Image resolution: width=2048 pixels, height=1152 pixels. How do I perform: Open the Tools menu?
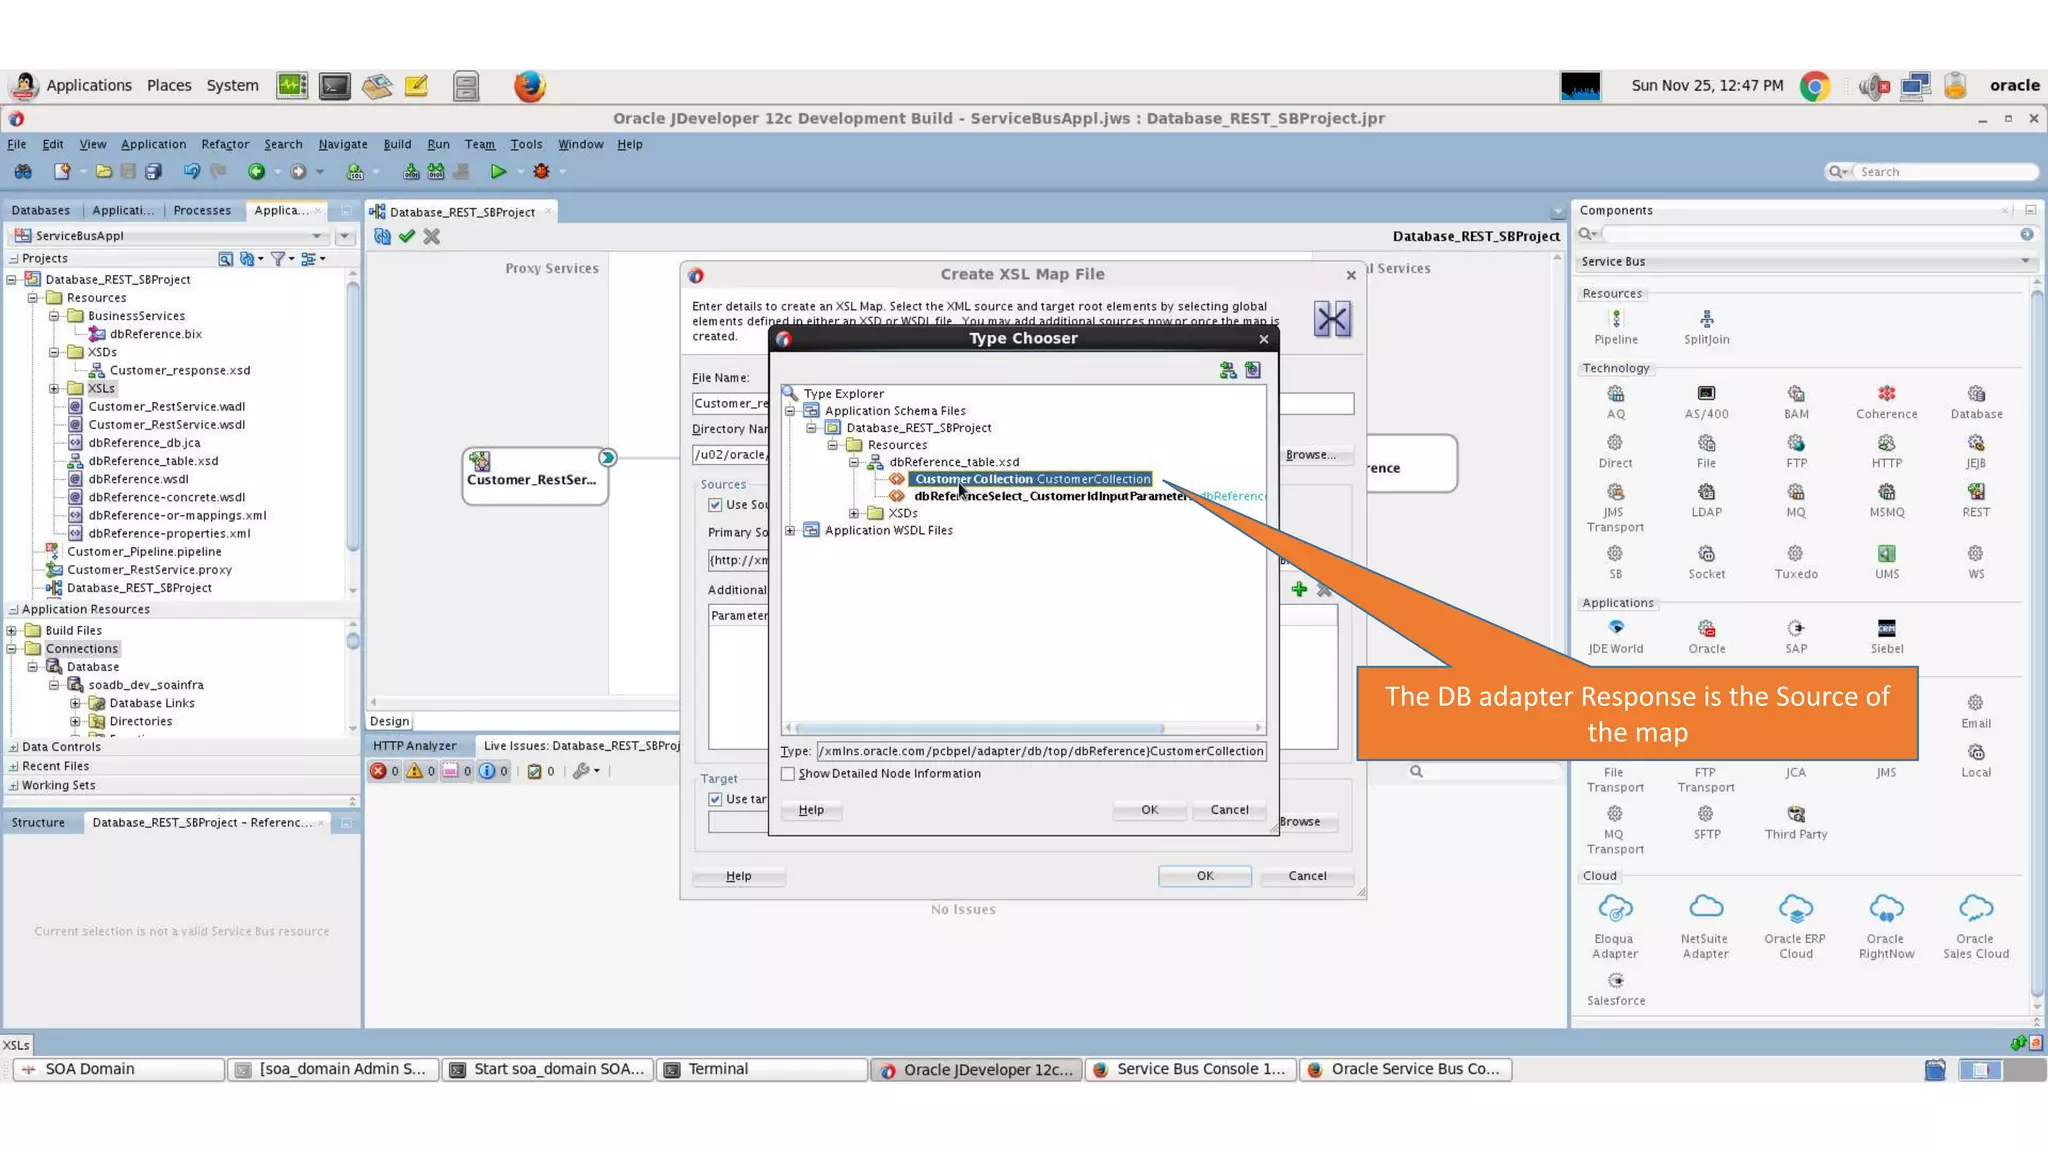tap(526, 144)
